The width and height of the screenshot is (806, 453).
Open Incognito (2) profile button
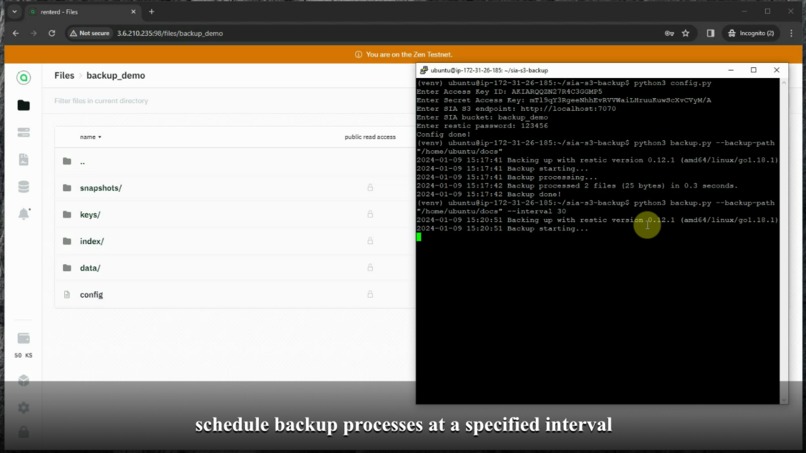[x=751, y=33]
